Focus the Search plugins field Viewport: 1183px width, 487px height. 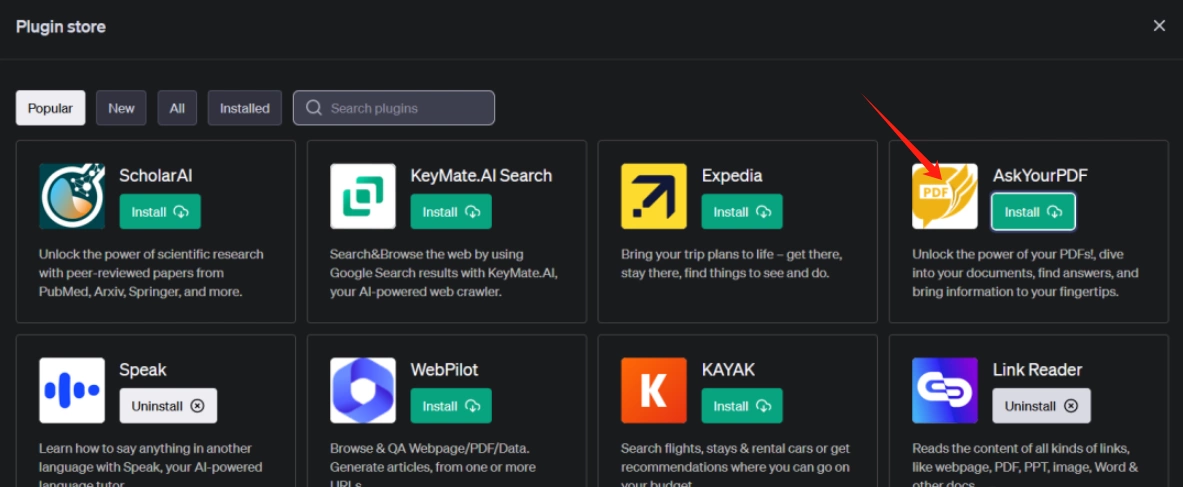coord(394,108)
